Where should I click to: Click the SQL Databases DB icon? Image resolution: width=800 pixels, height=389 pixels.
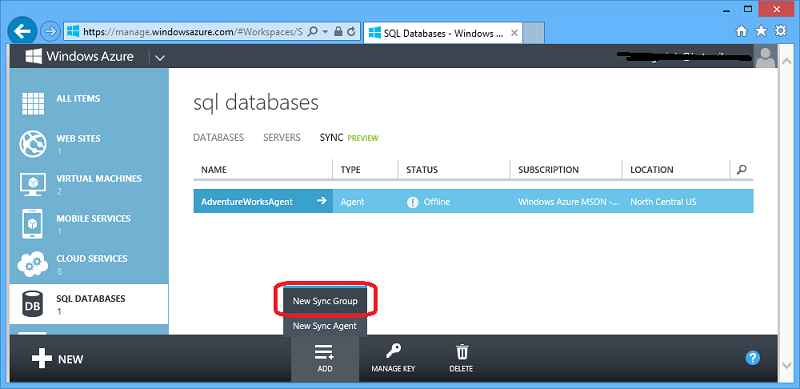[33, 305]
